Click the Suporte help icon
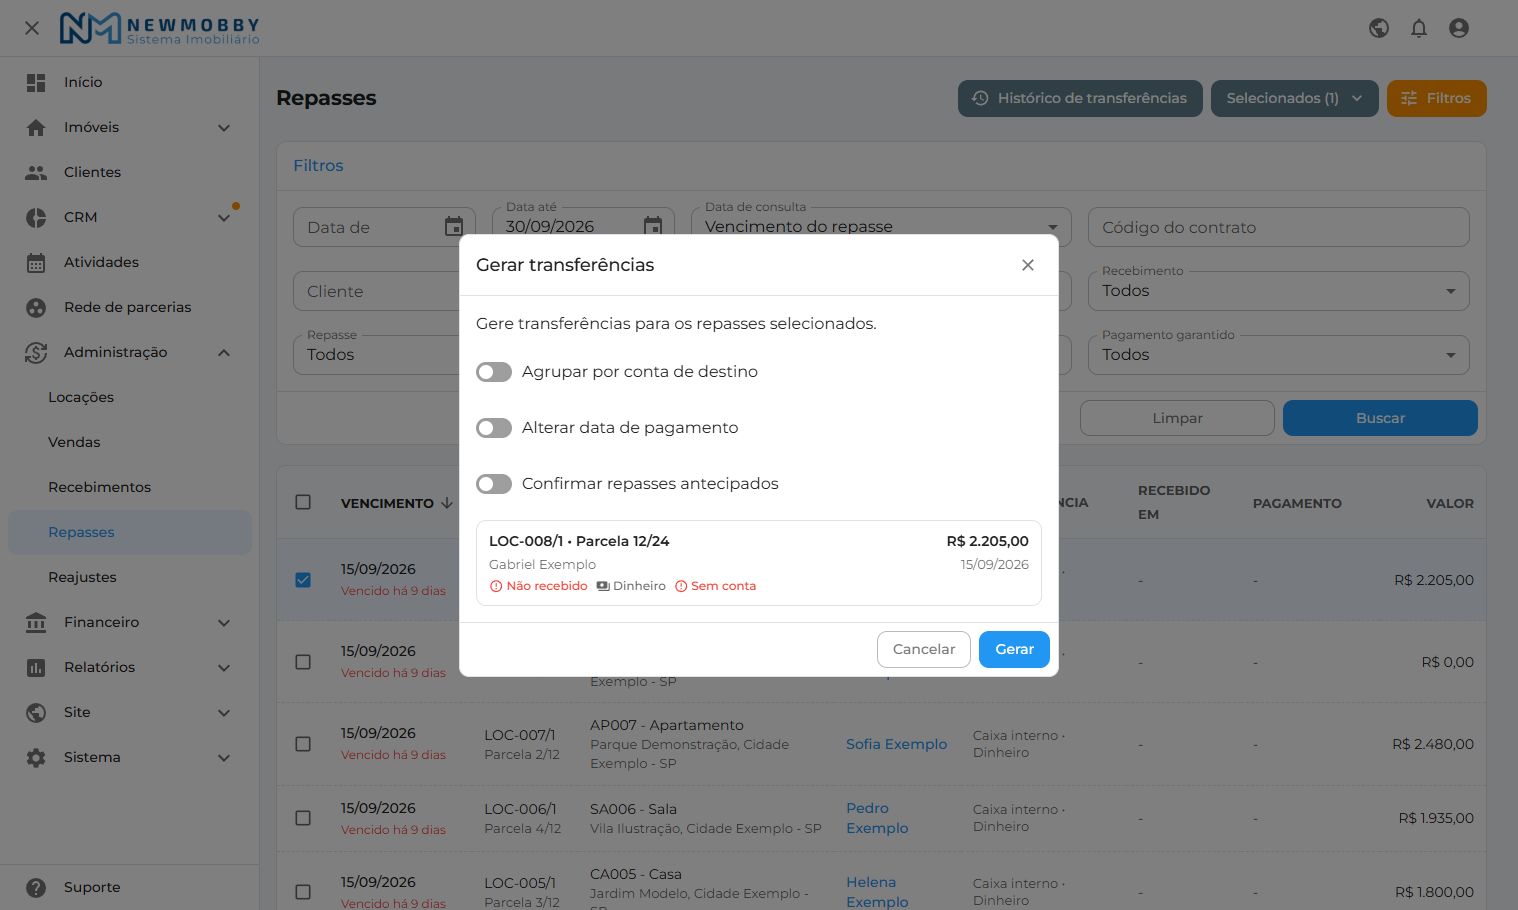1518x910 pixels. [36, 887]
